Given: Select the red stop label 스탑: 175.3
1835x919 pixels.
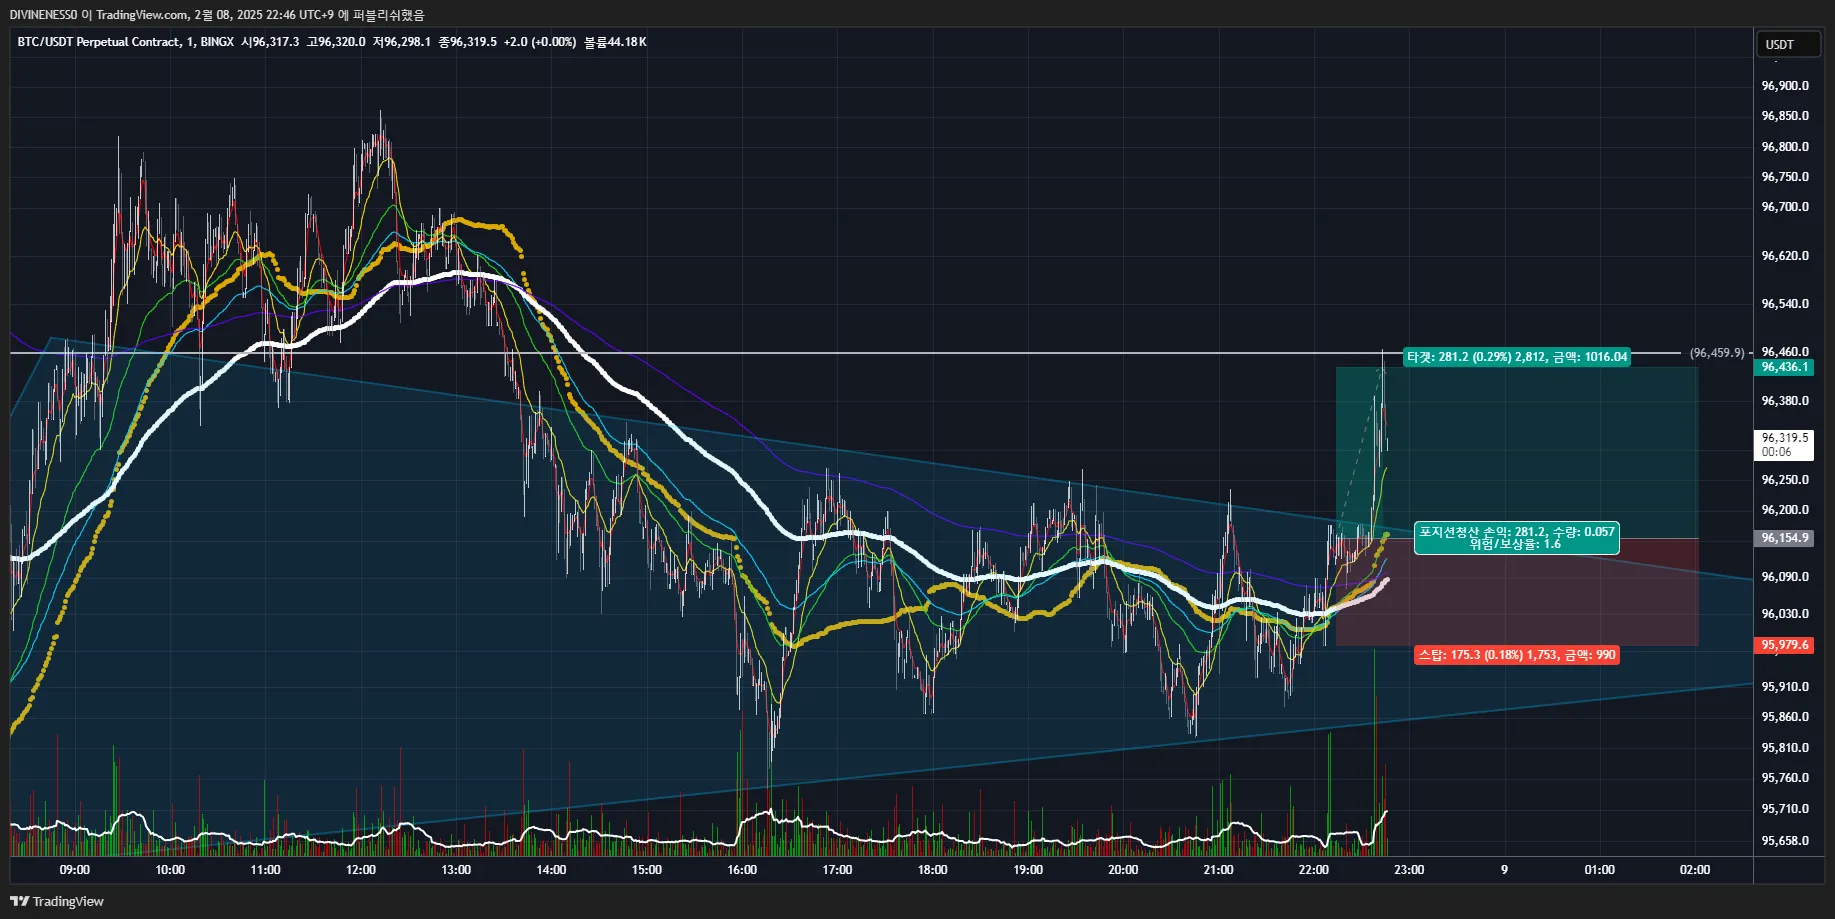Looking at the screenshot, I should tap(1517, 655).
